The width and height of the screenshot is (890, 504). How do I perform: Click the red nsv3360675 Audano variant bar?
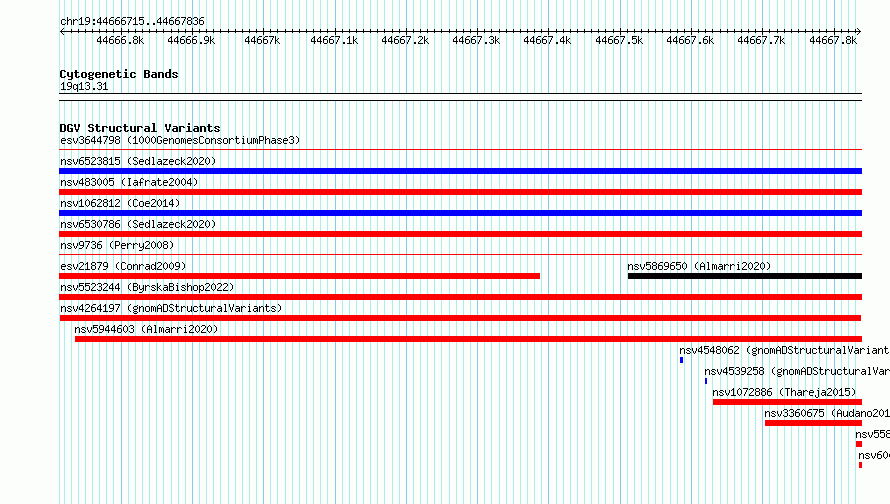tap(813, 423)
